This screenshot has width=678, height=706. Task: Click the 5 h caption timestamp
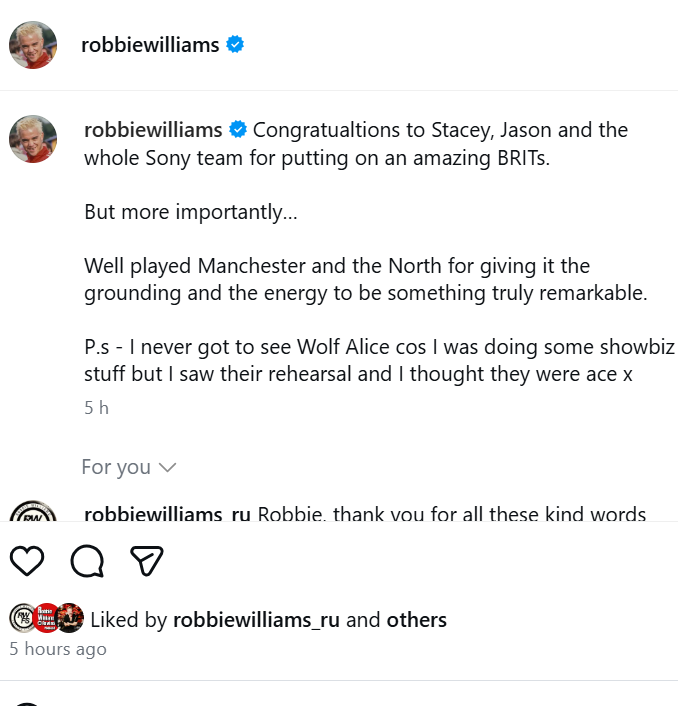click(x=96, y=408)
